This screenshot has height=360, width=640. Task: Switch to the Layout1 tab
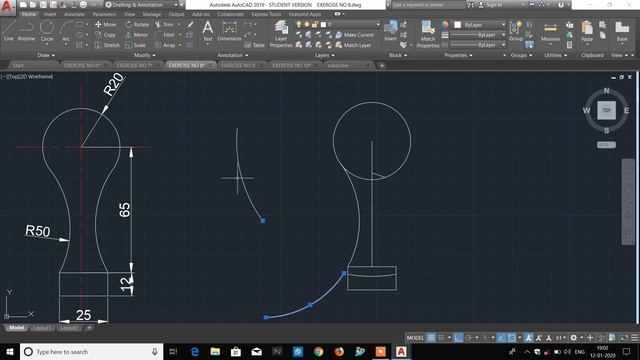(x=42, y=328)
